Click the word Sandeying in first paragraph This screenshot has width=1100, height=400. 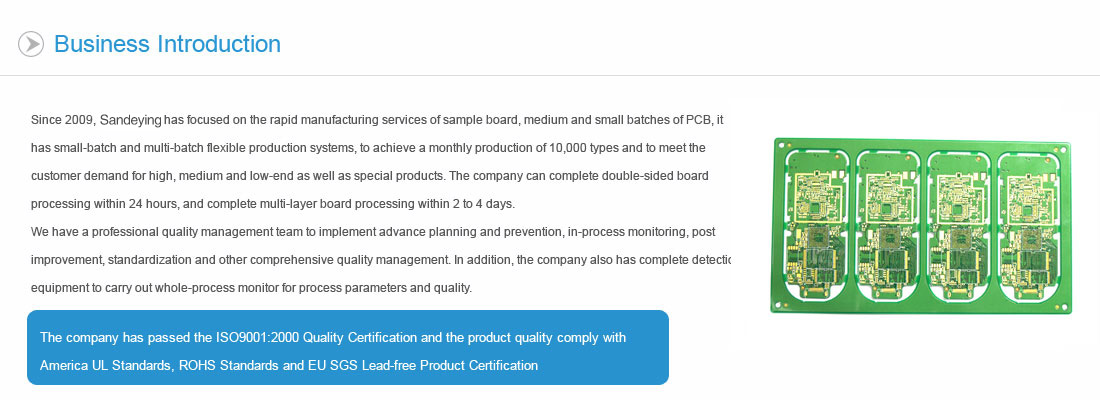coord(130,120)
